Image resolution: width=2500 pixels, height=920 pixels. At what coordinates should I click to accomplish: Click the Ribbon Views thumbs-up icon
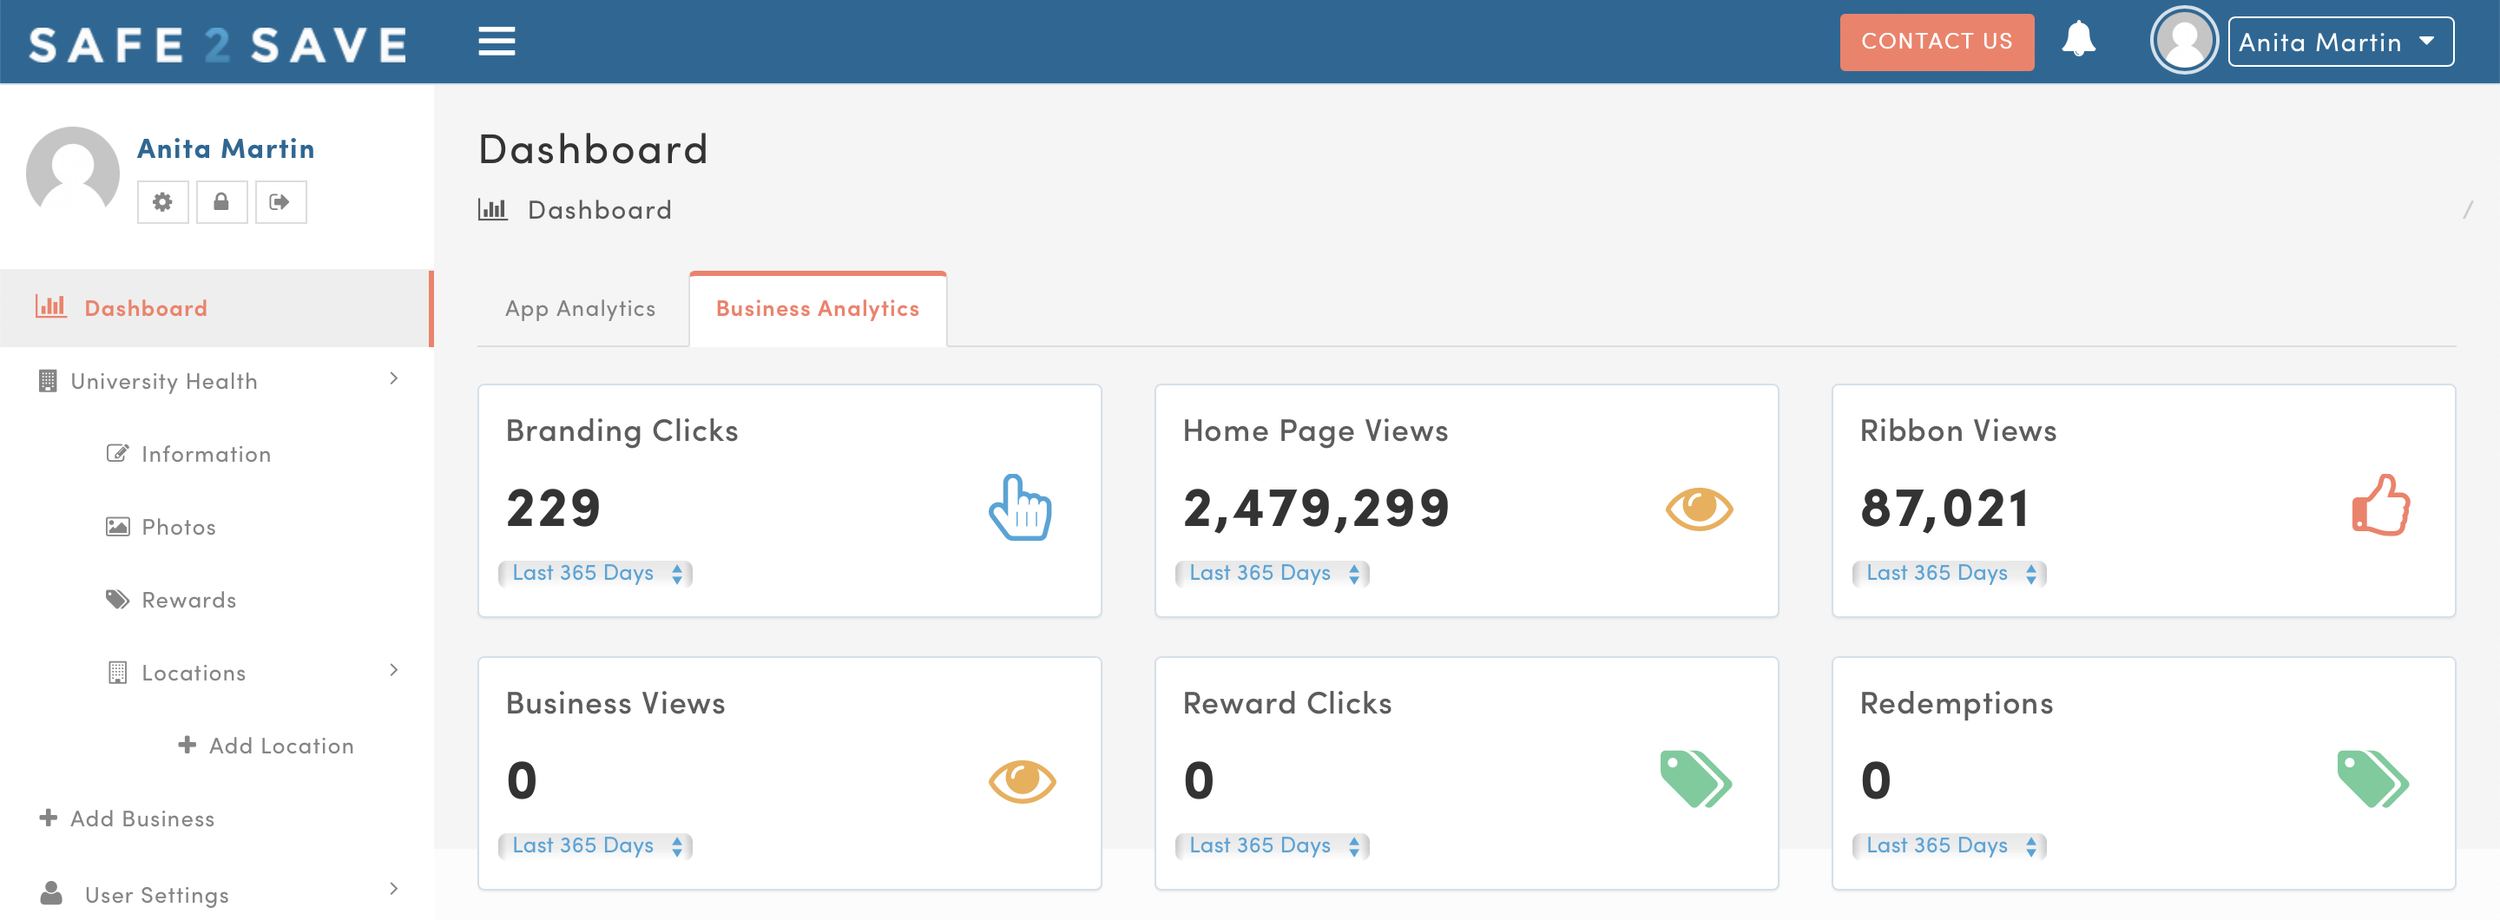click(2381, 505)
